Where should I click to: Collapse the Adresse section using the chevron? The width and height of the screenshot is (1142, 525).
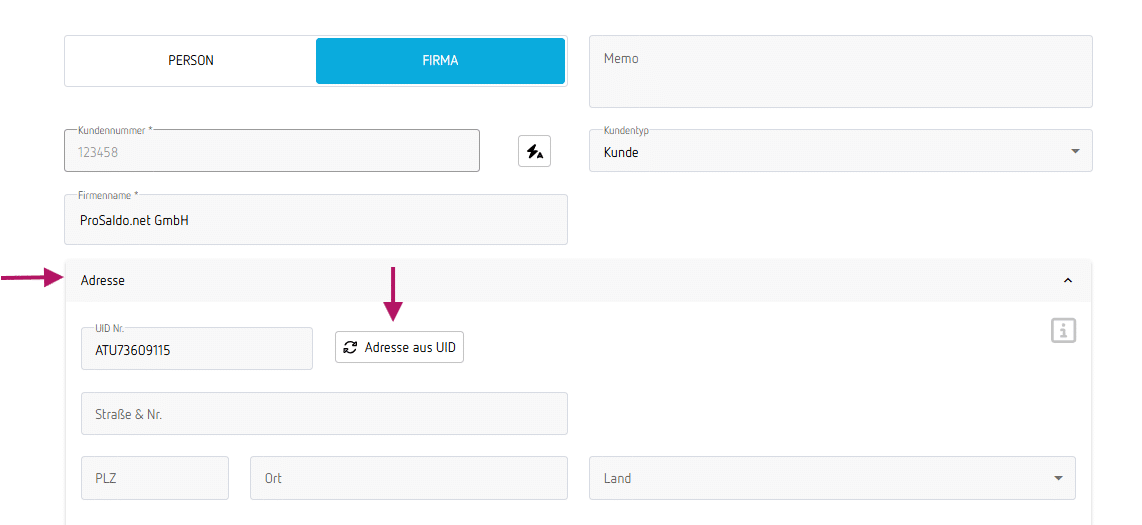pyautogui.click(x=1068, y=281)
